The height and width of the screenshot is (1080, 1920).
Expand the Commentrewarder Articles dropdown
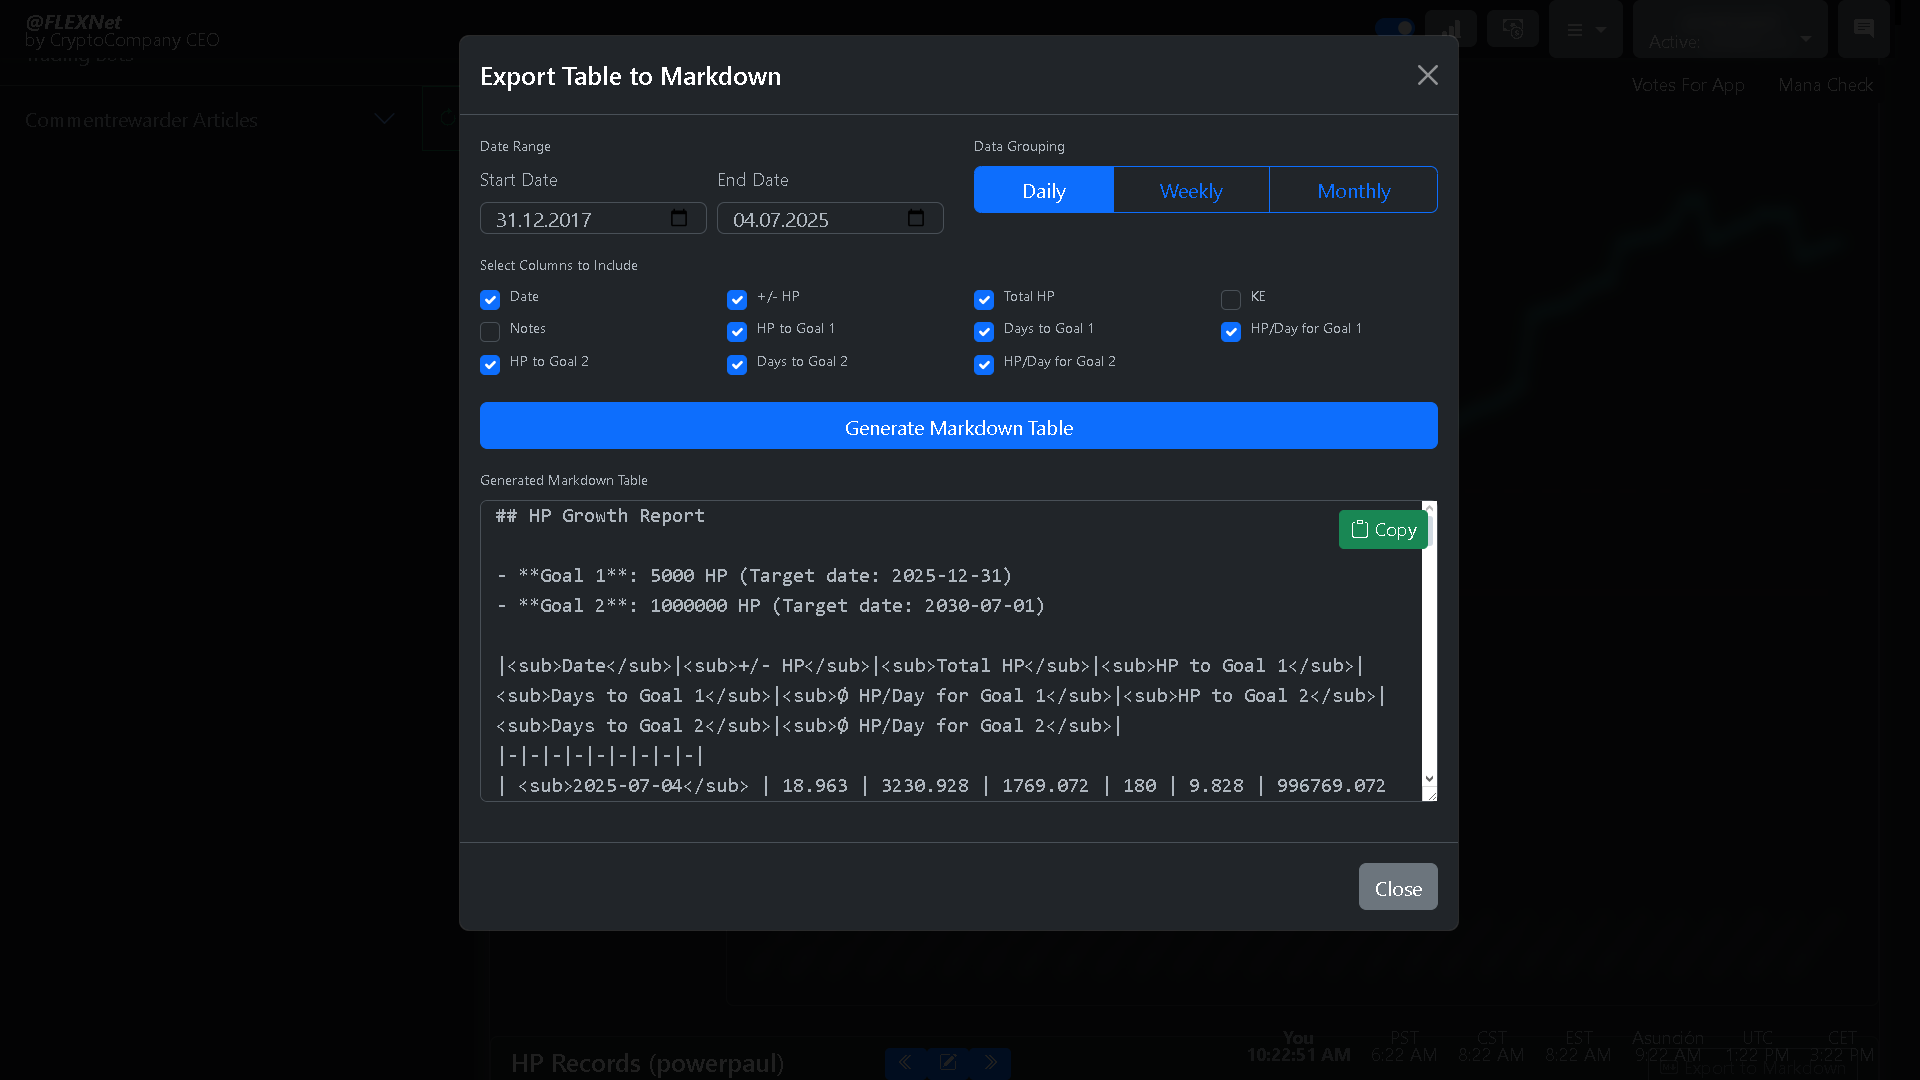click(x=210, y=120)
